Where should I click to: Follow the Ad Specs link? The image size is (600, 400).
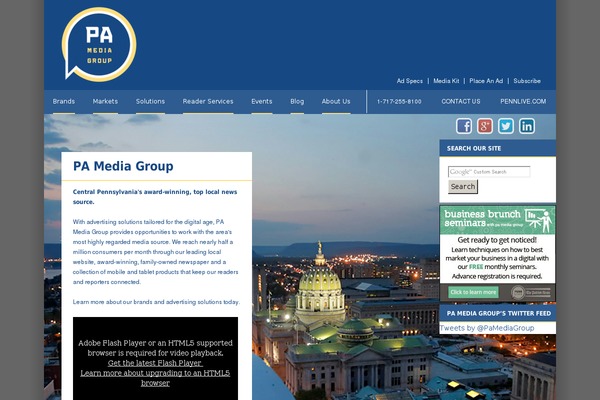[409, 81]
